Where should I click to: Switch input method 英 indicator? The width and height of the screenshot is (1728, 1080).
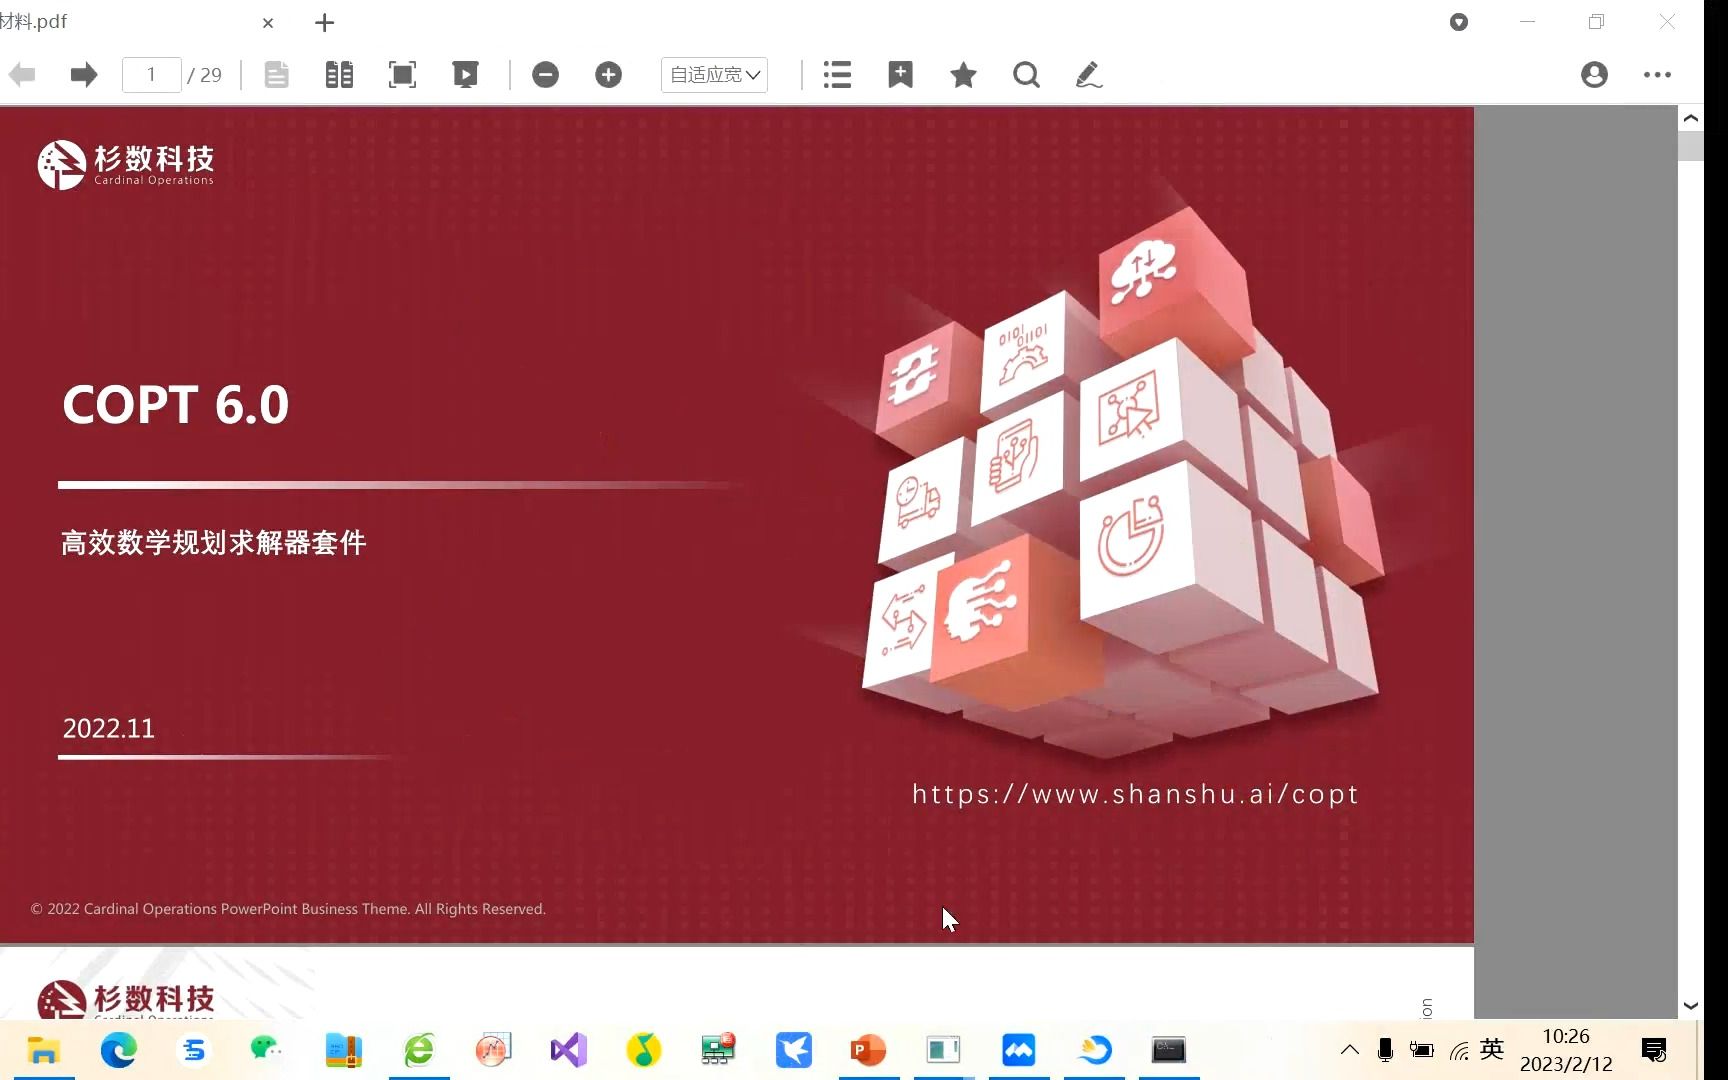point(1492,1049)
